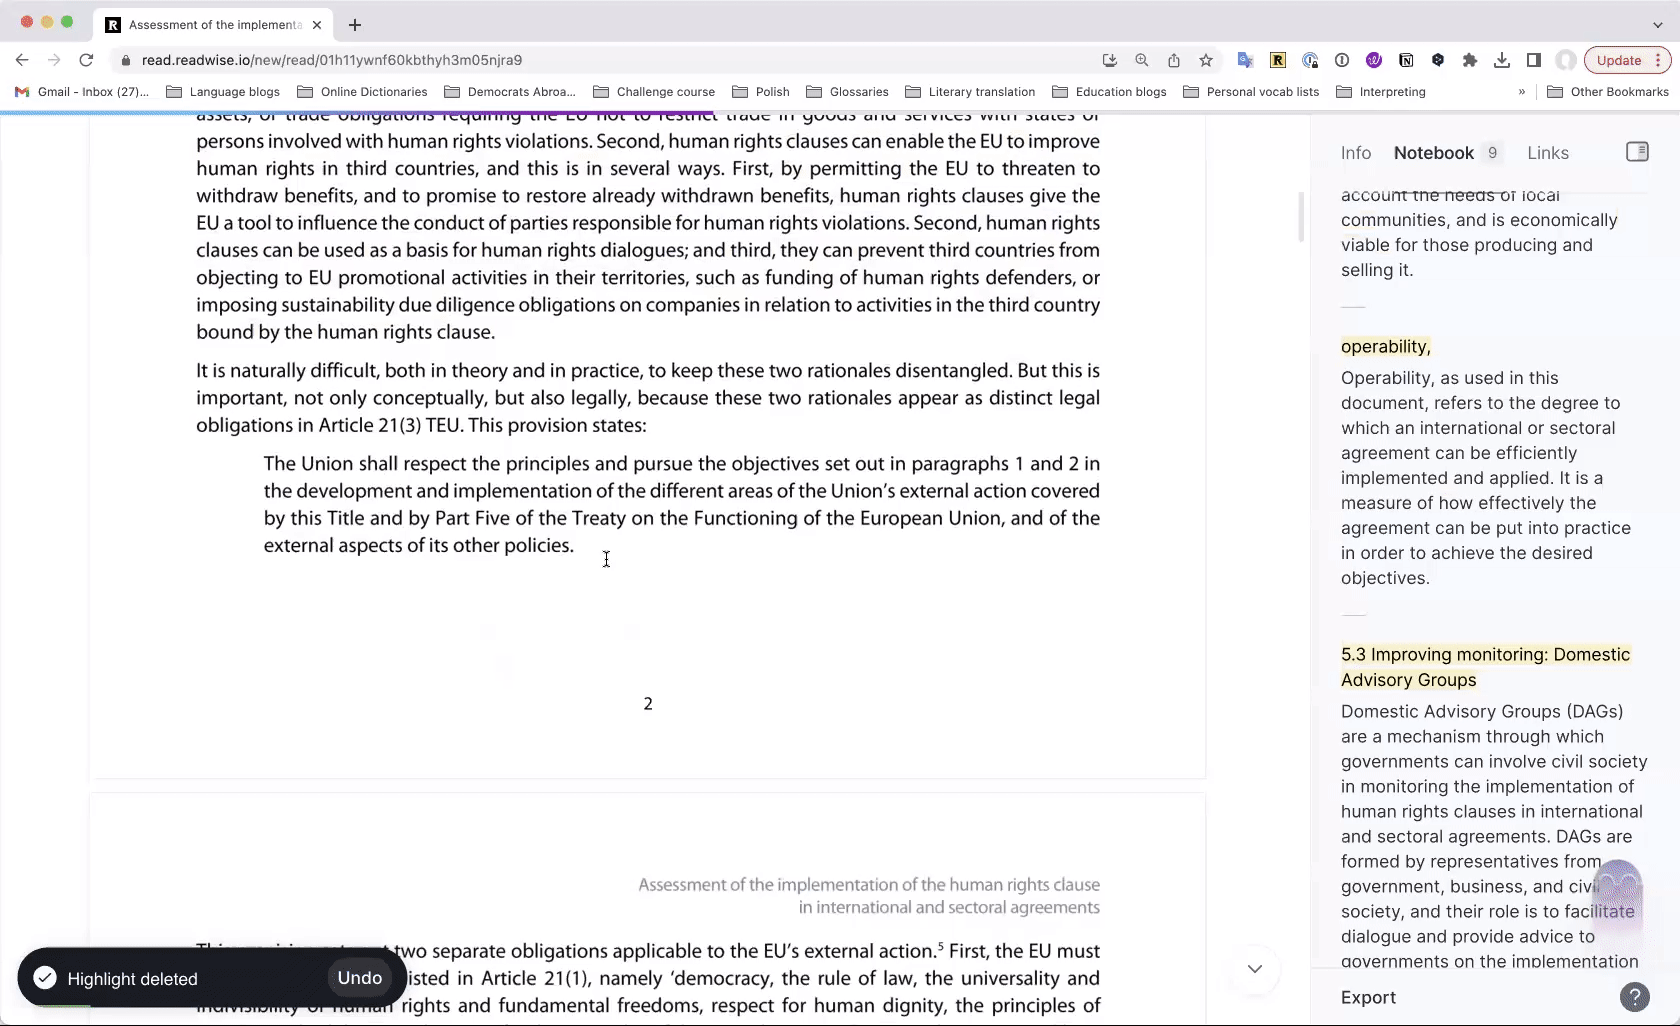Image resolution: width=1680 pixels, height=1026 pixels.
Task: Bookmark this page with the star icon
Action: click(x=1206, y=60)
